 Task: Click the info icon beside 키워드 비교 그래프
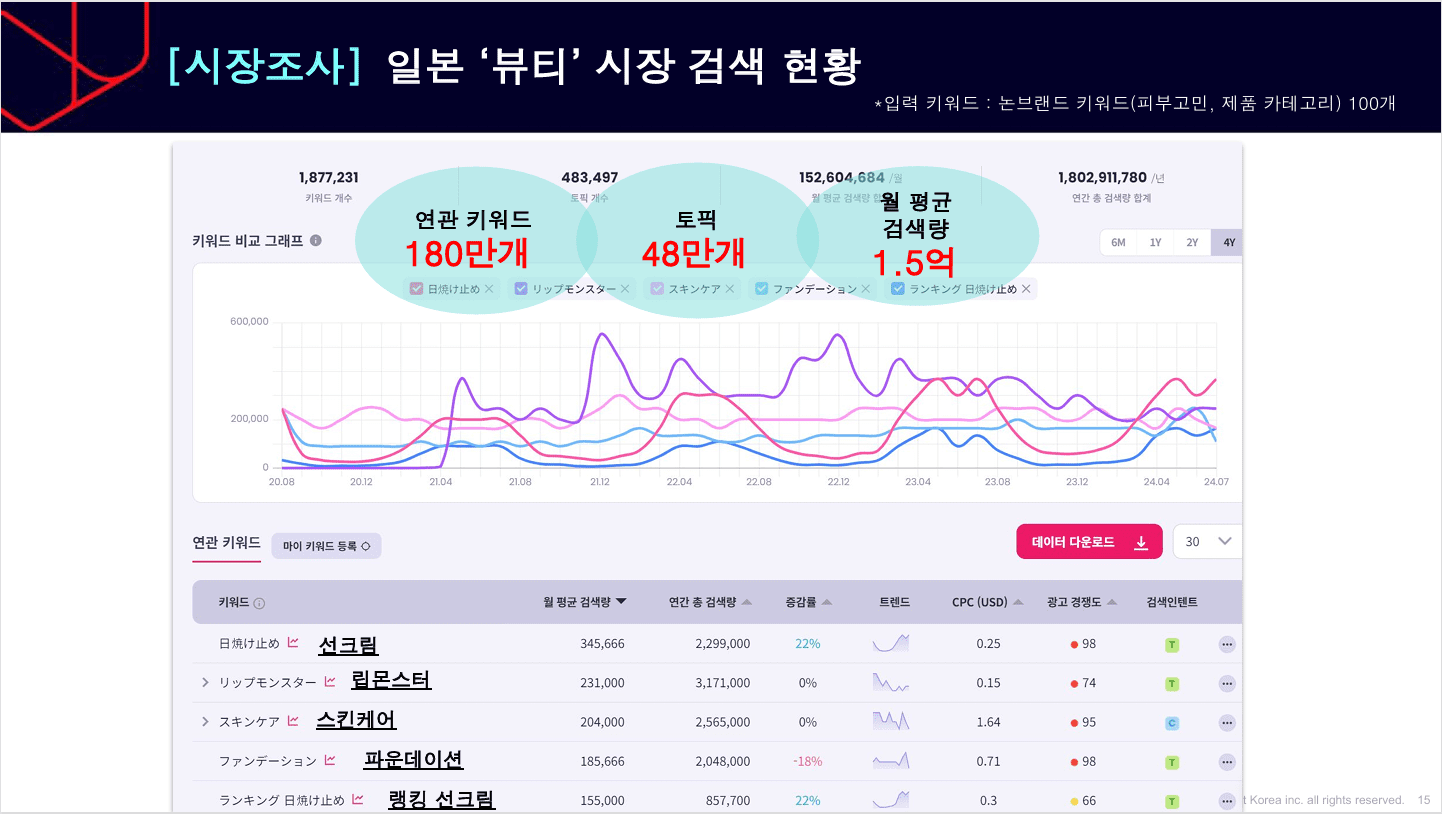click(316, 241)
